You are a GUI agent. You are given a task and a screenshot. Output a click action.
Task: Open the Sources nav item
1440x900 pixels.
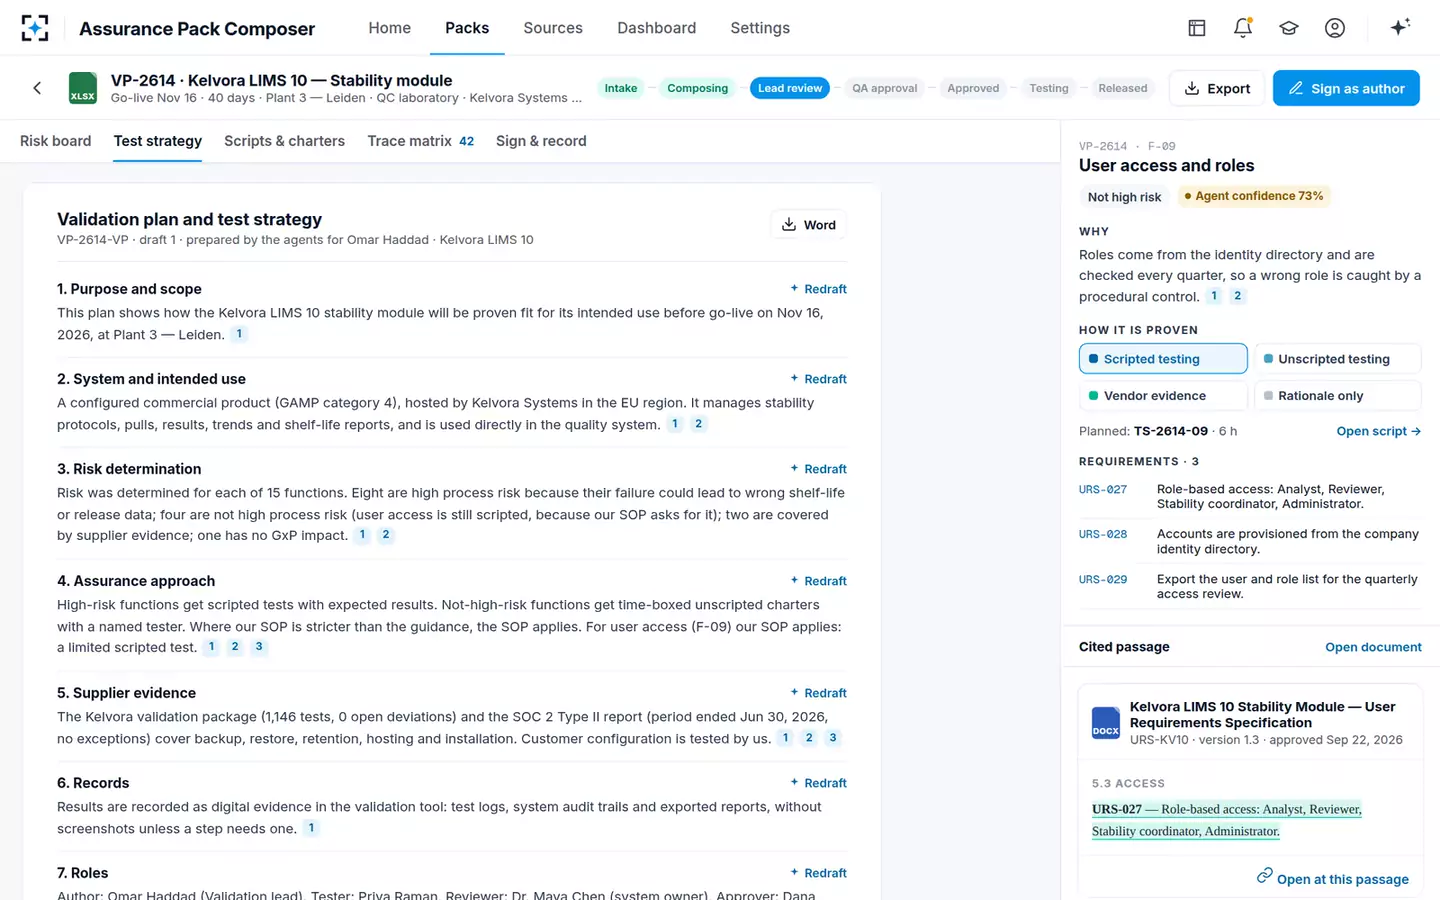tap(553, 28)
